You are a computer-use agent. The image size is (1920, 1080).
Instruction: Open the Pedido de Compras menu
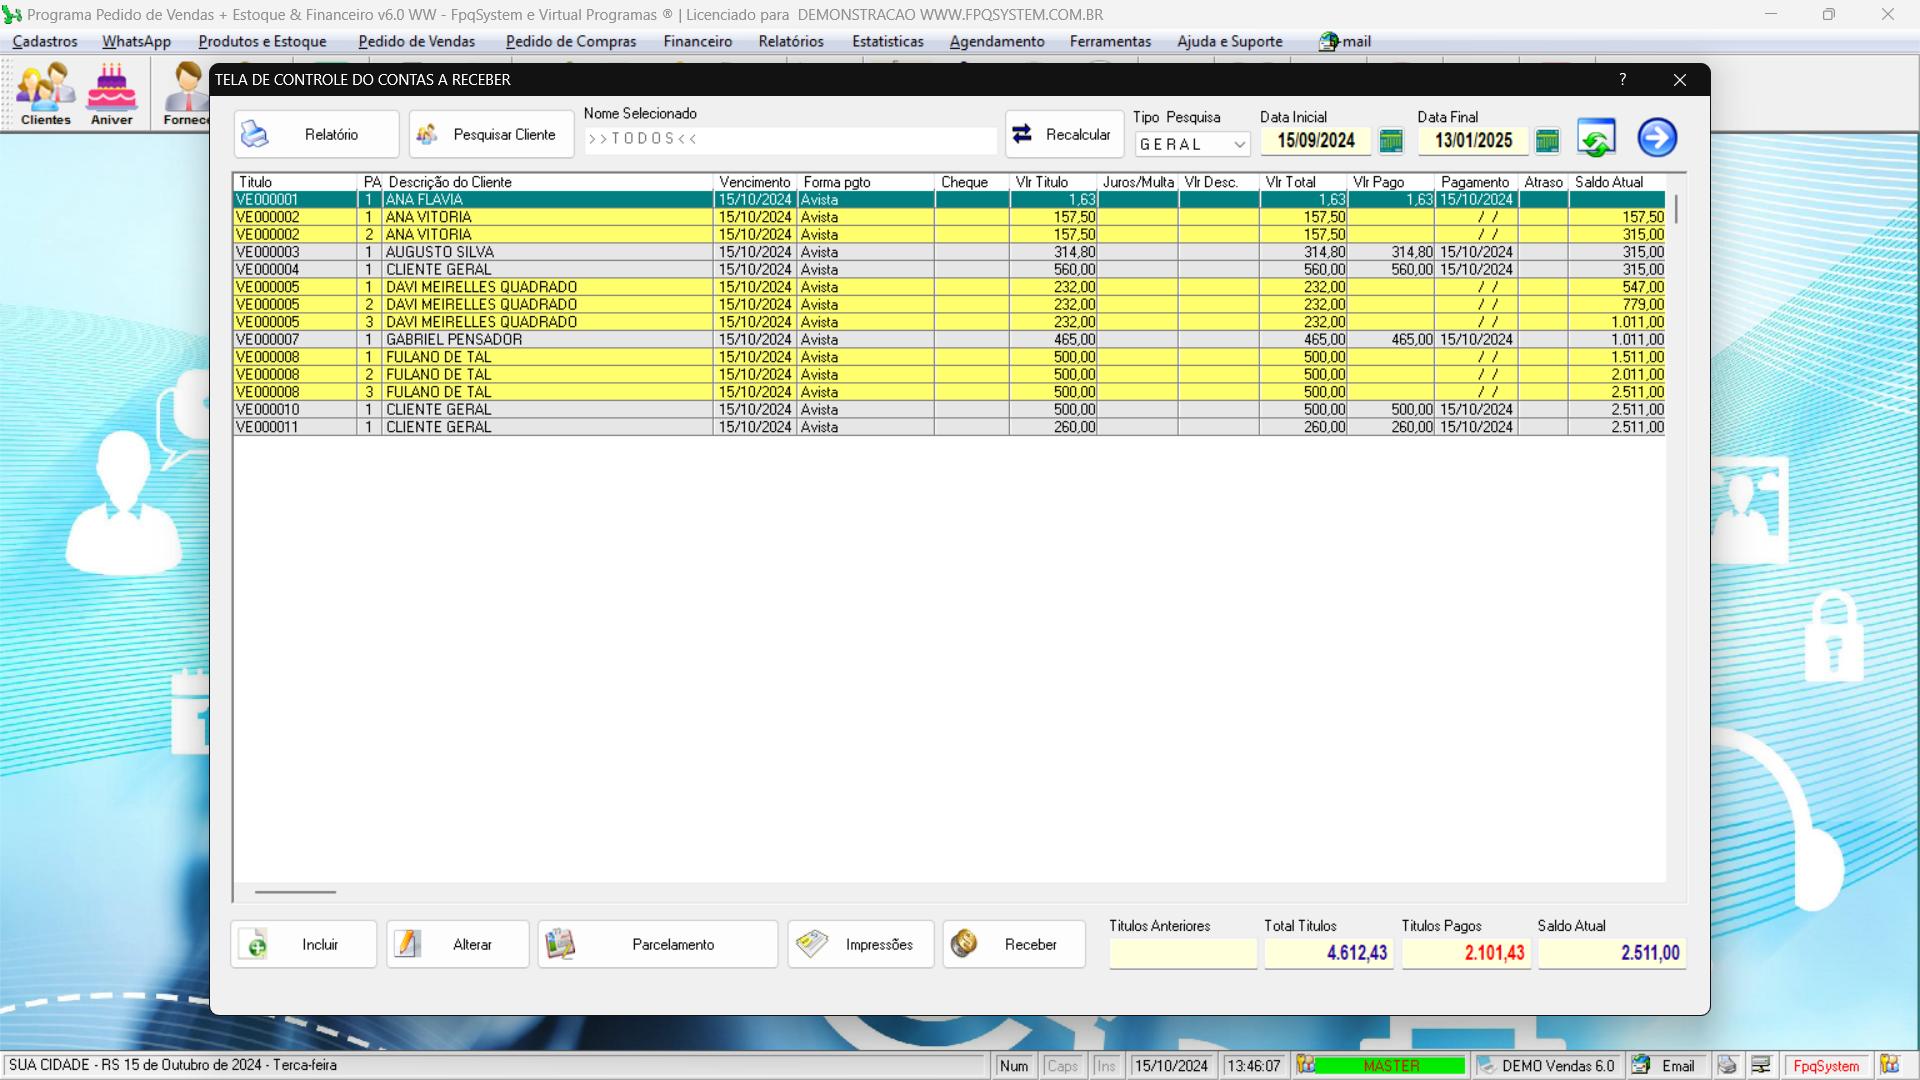(x=571, y=41)
